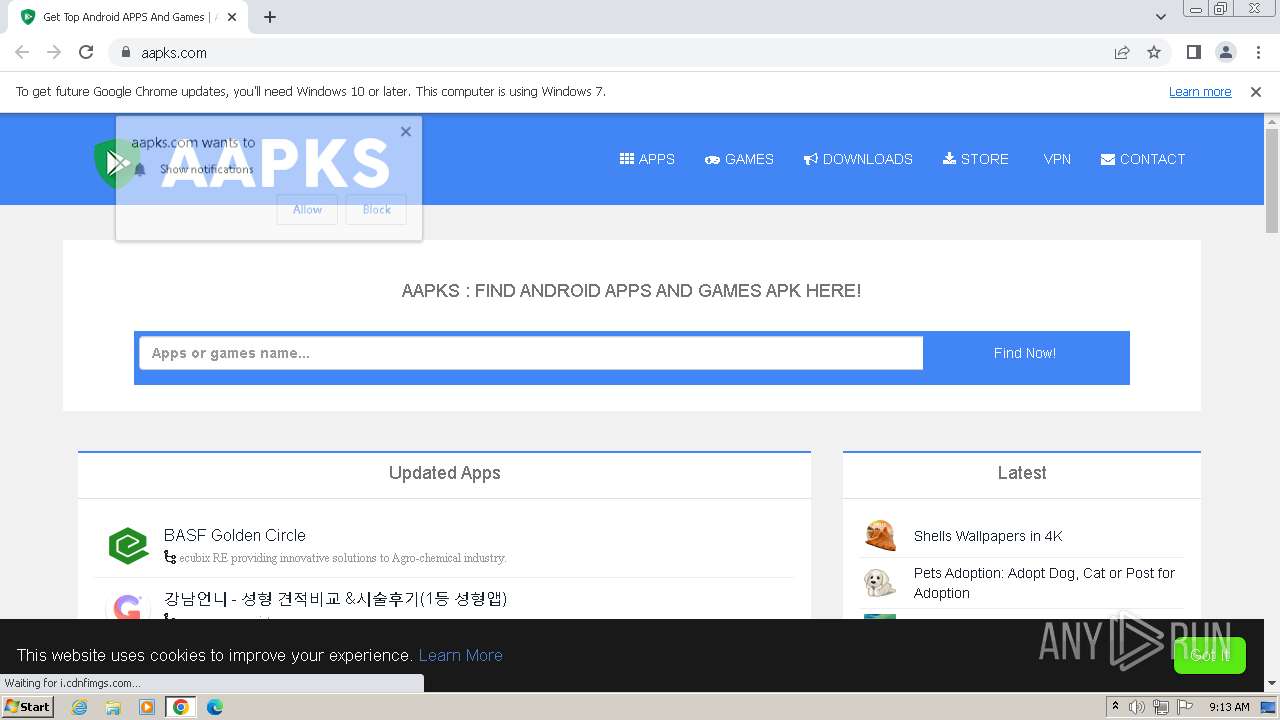Share this page from address bar
Viewport: 1280px width, 720px height.
point(1122,52)
